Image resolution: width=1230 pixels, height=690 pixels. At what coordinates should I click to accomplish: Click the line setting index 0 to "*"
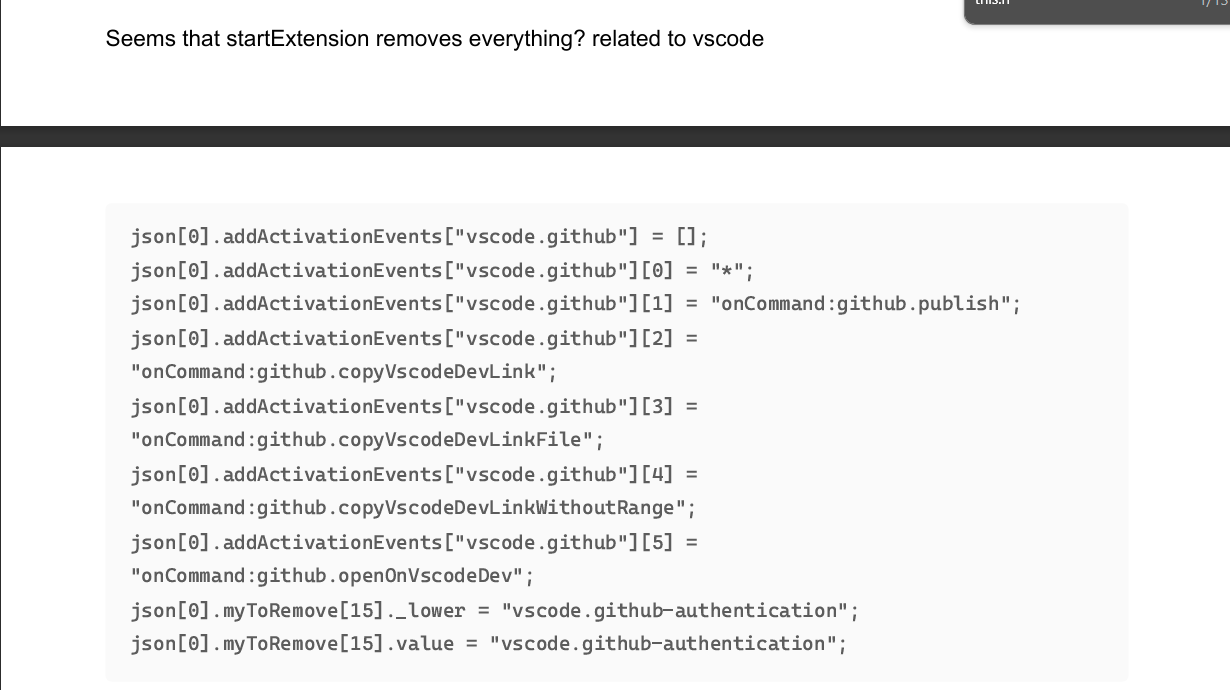pyautogui.click(x=442, y=271)
